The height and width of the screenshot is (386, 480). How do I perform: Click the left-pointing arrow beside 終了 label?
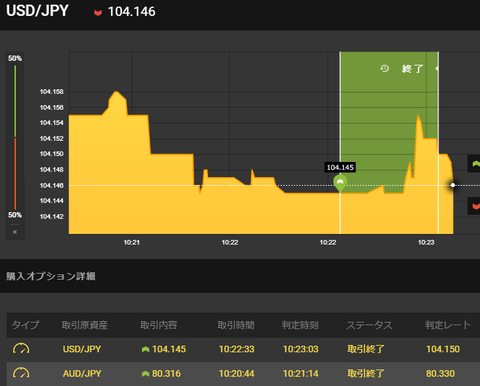(x=436, y=68)
